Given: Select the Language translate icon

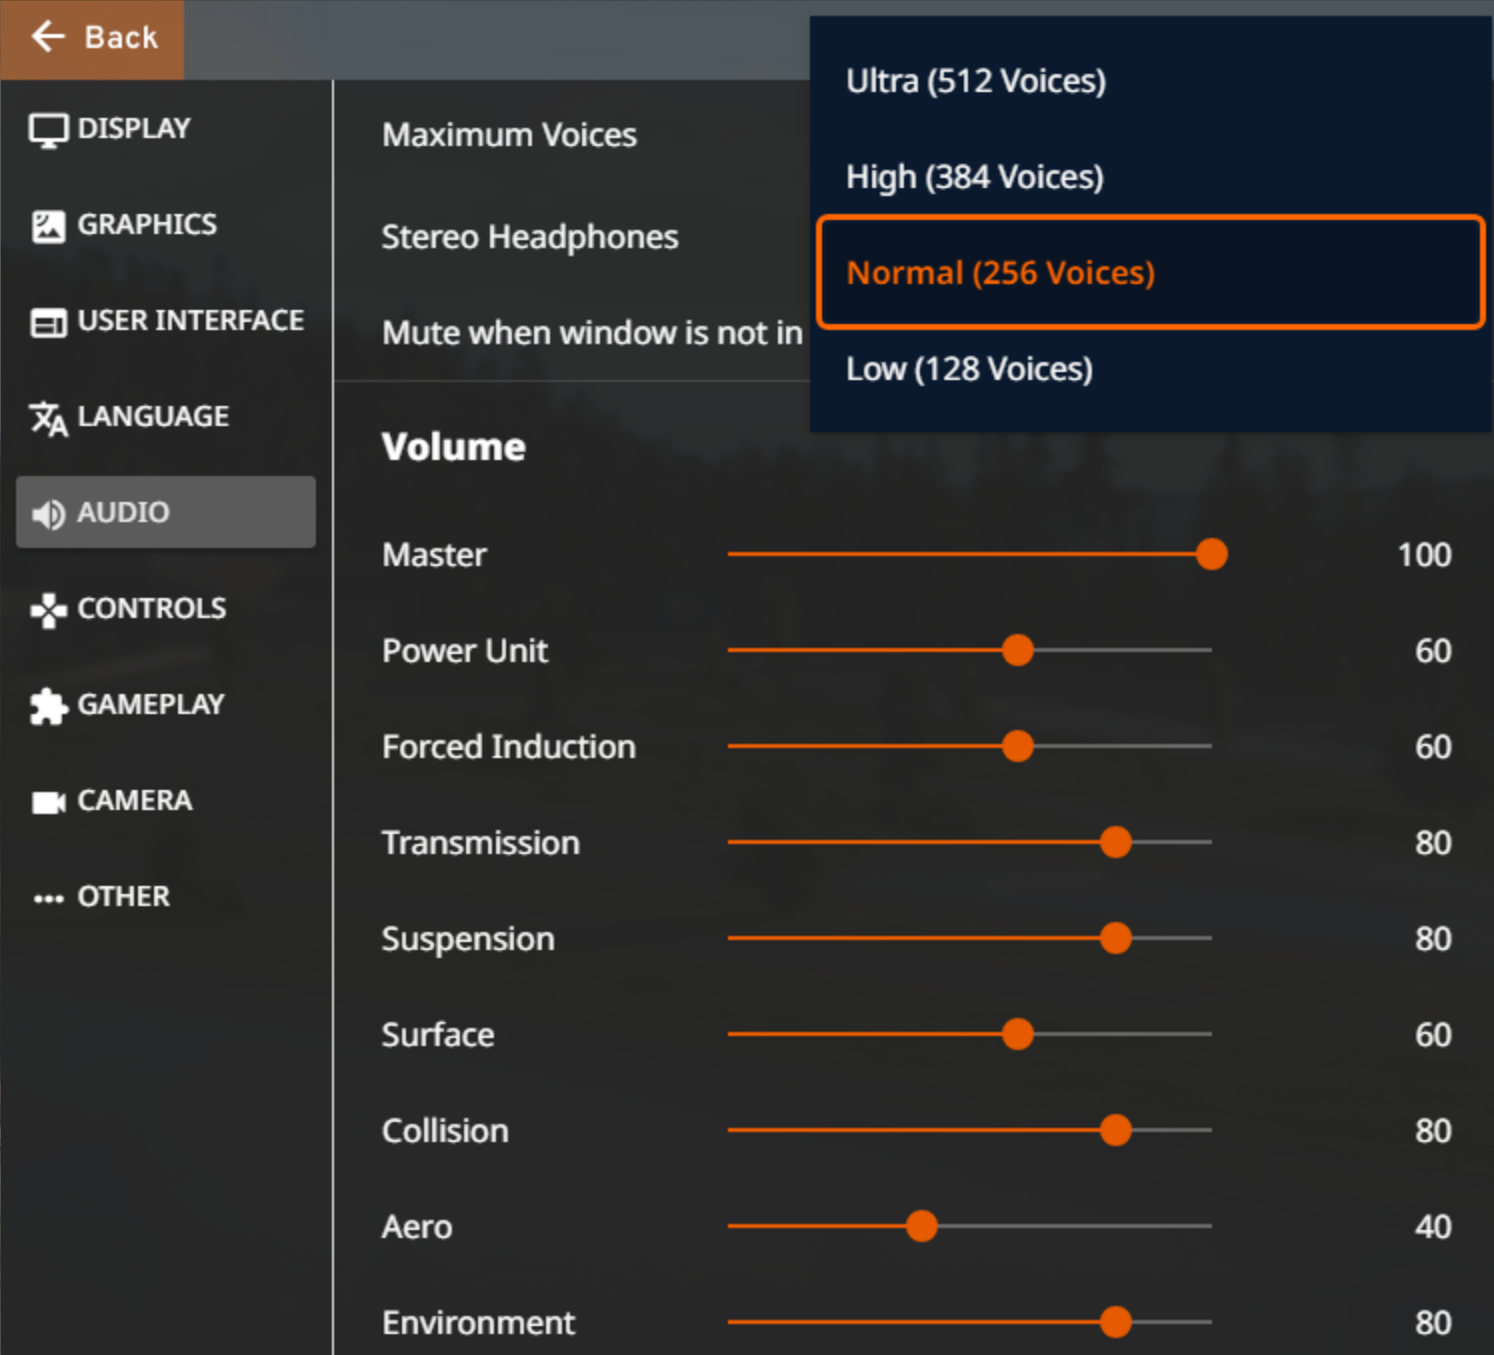Looking at the screenshot, I should pyautogui.click(x=48, y=418).
